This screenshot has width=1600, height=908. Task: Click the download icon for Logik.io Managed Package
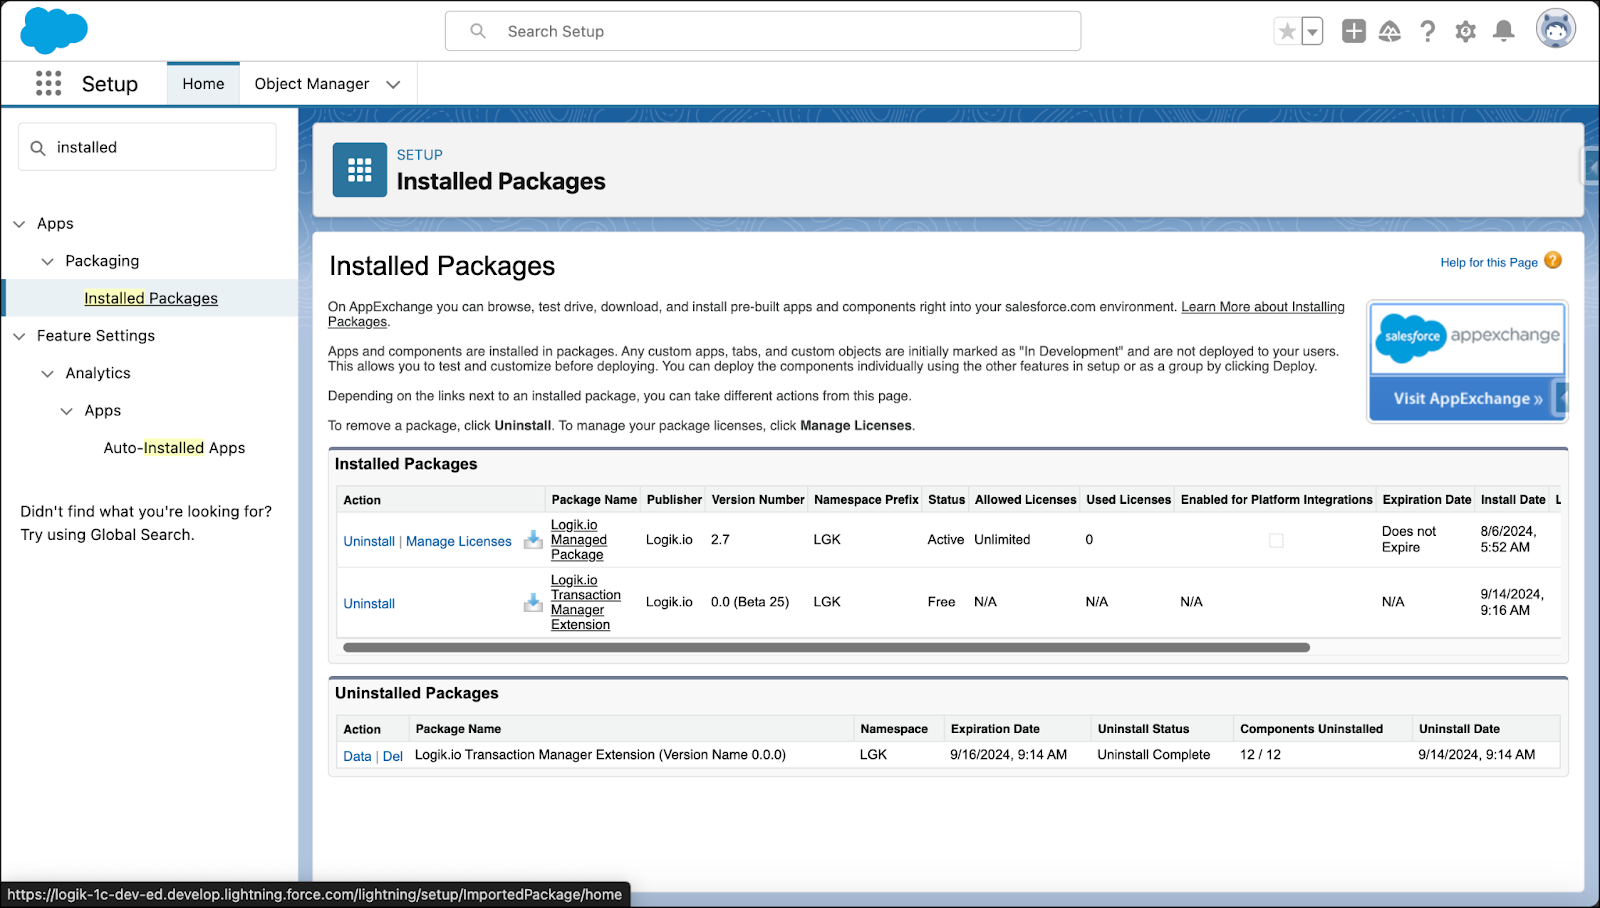[533, 539]
